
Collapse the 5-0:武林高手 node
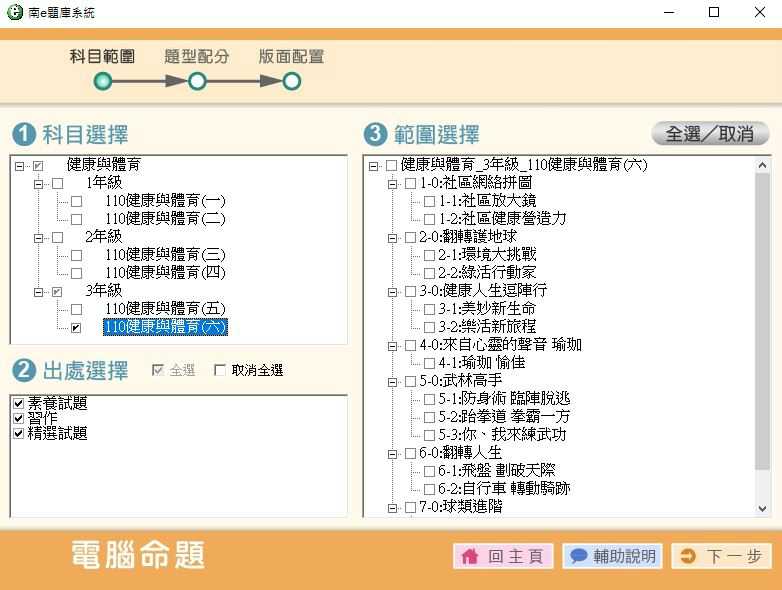(x=392, y=382)
